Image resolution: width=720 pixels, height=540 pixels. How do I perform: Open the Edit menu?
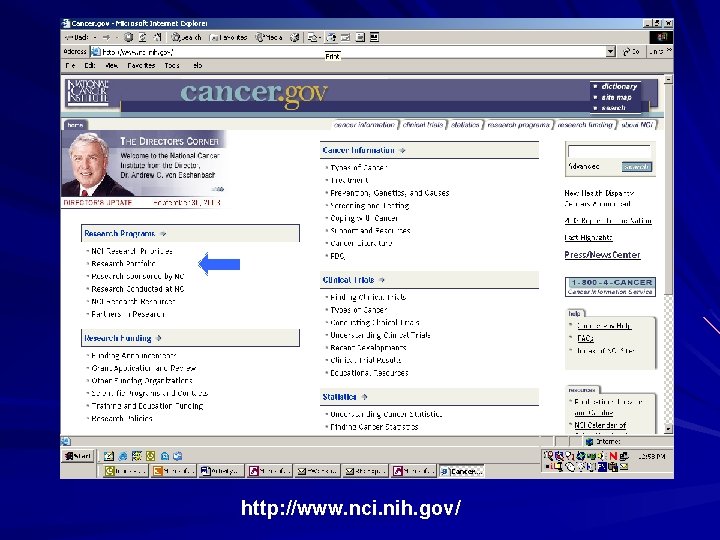pyautogui.click(x=90, y=66)
